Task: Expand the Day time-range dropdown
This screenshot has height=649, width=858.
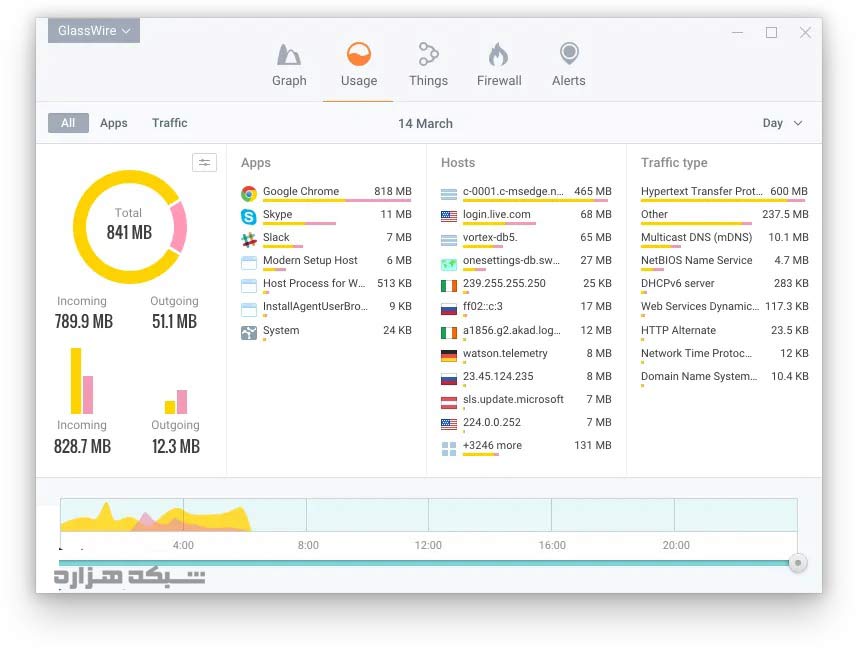Action: pos(782,123)
